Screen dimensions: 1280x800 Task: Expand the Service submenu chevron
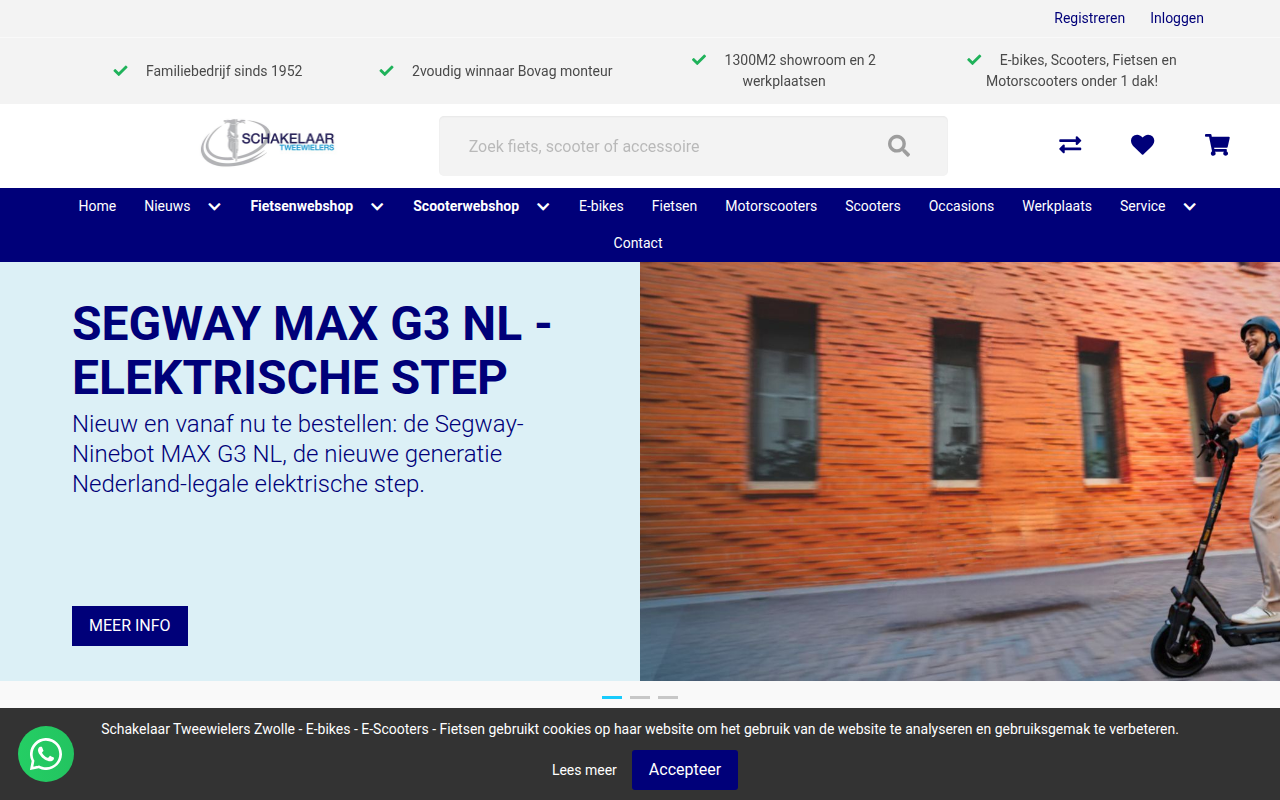[x=1189, y=207]
